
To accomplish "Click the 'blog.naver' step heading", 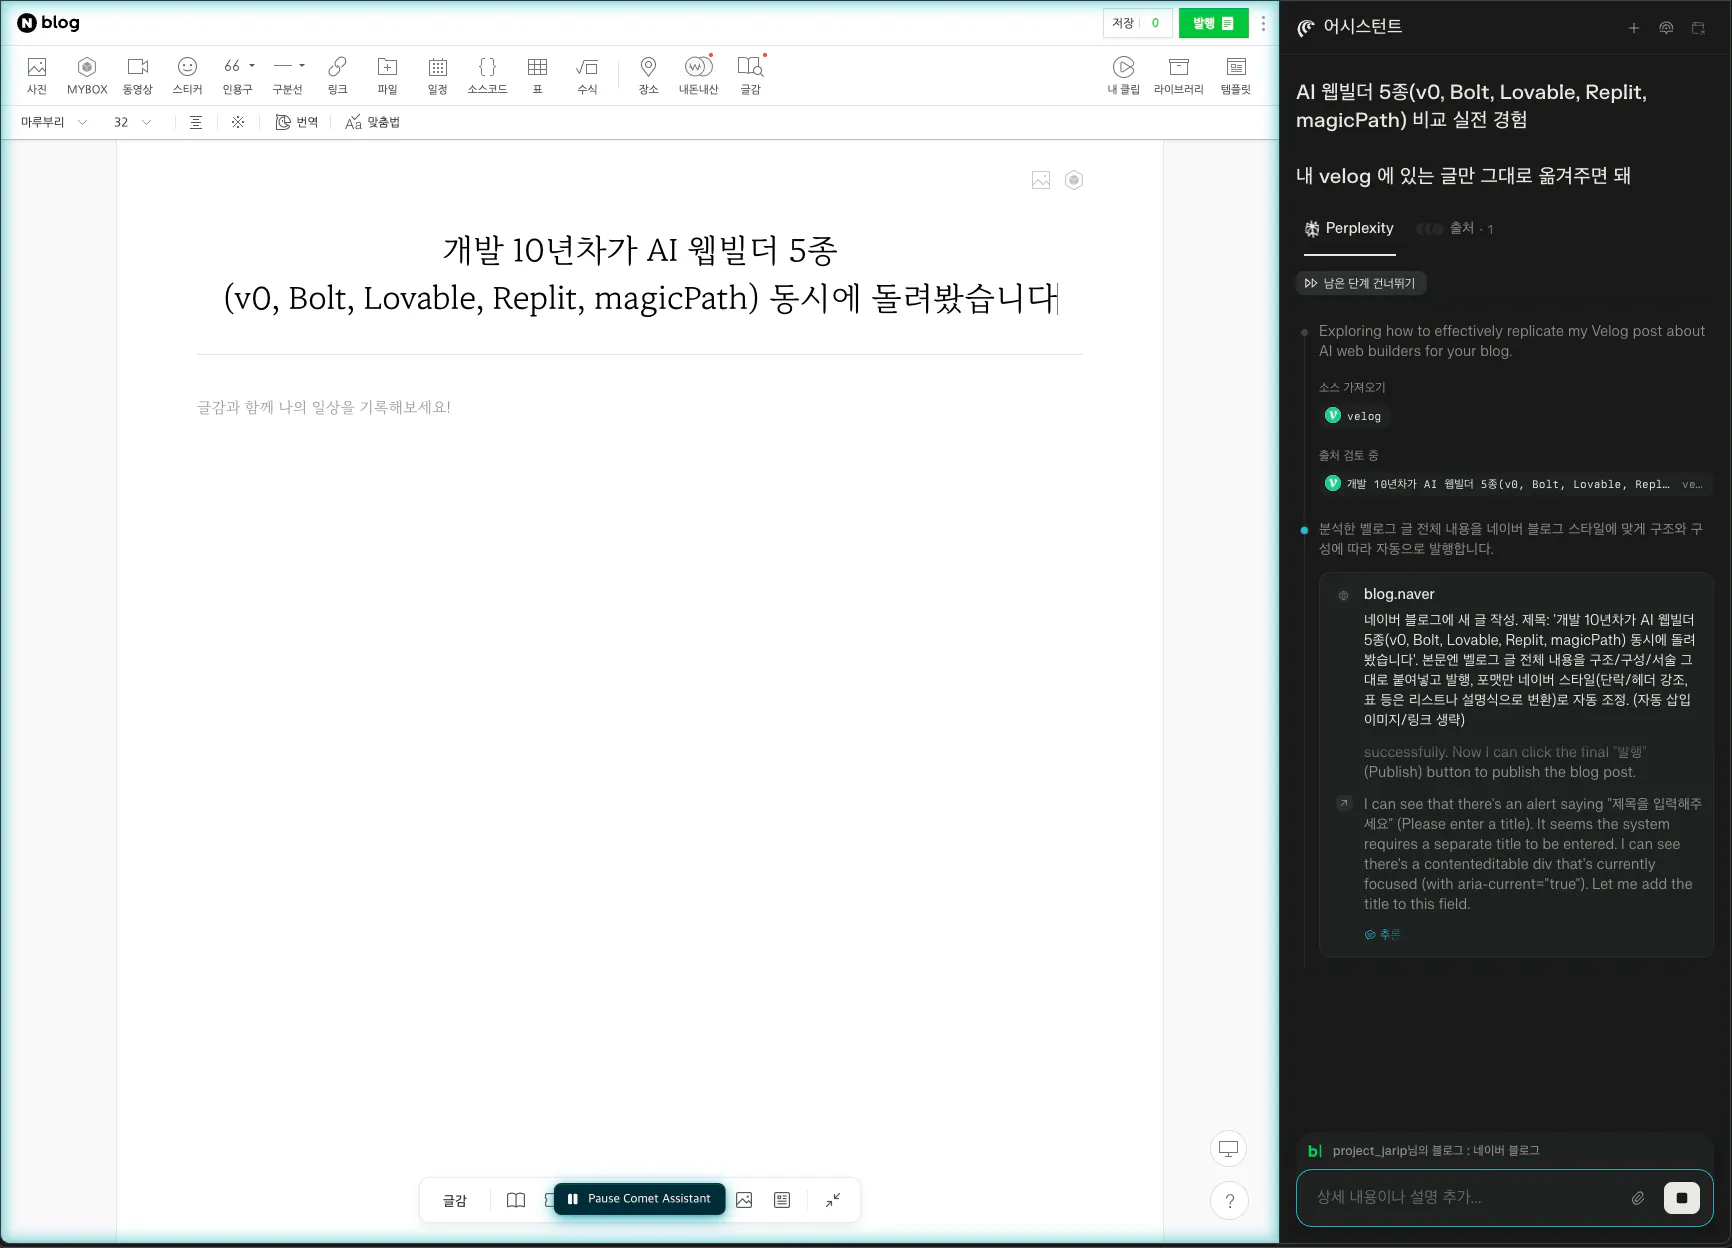I will click(1399, 594).
